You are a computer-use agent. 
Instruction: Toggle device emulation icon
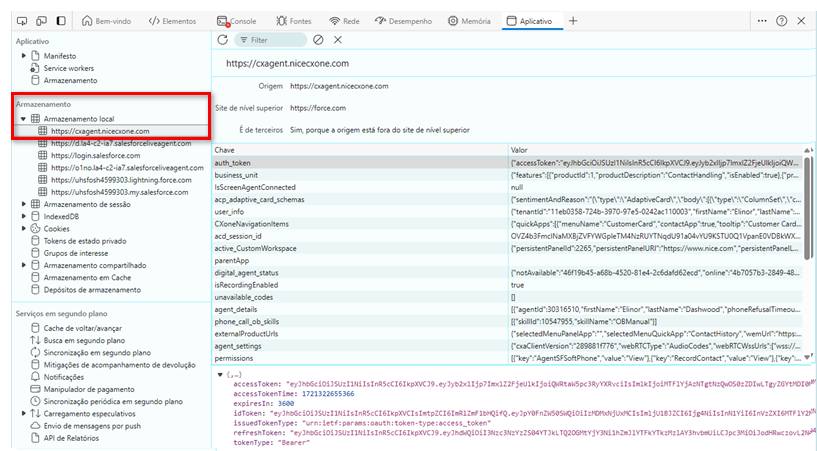tap(41, 21)
